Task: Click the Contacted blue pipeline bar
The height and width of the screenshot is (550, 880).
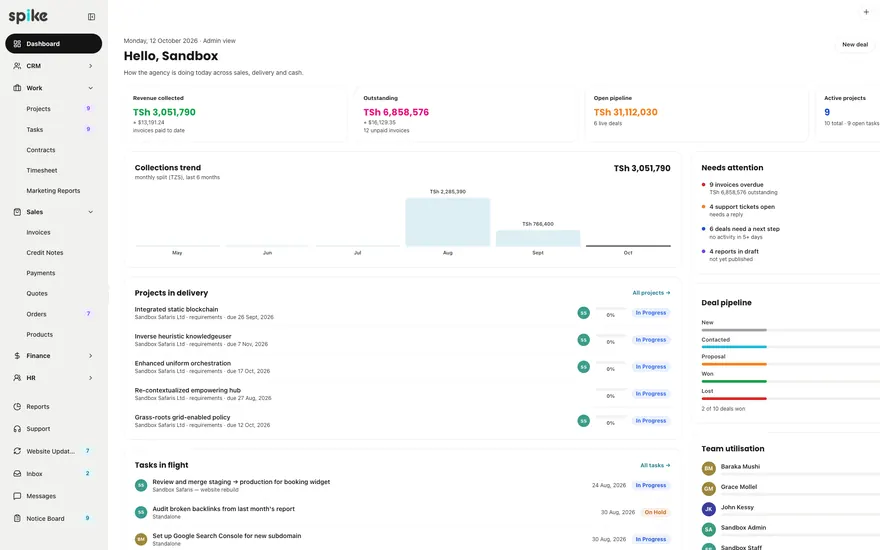Action: [734, 347]
